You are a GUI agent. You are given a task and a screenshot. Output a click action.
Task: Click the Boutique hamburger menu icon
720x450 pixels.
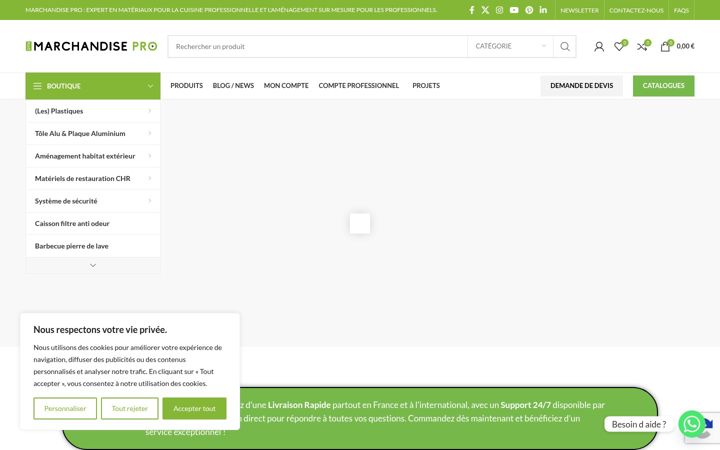pos(37,86)
